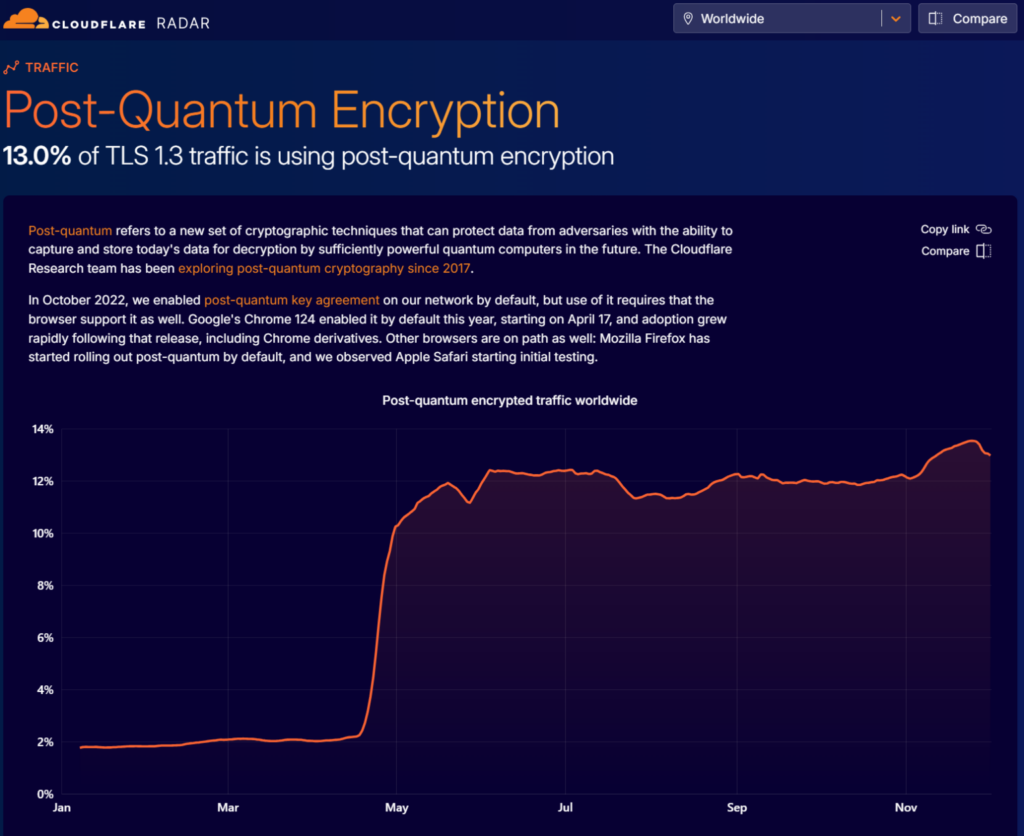Click the Copy link chain icon

(983, 229)
